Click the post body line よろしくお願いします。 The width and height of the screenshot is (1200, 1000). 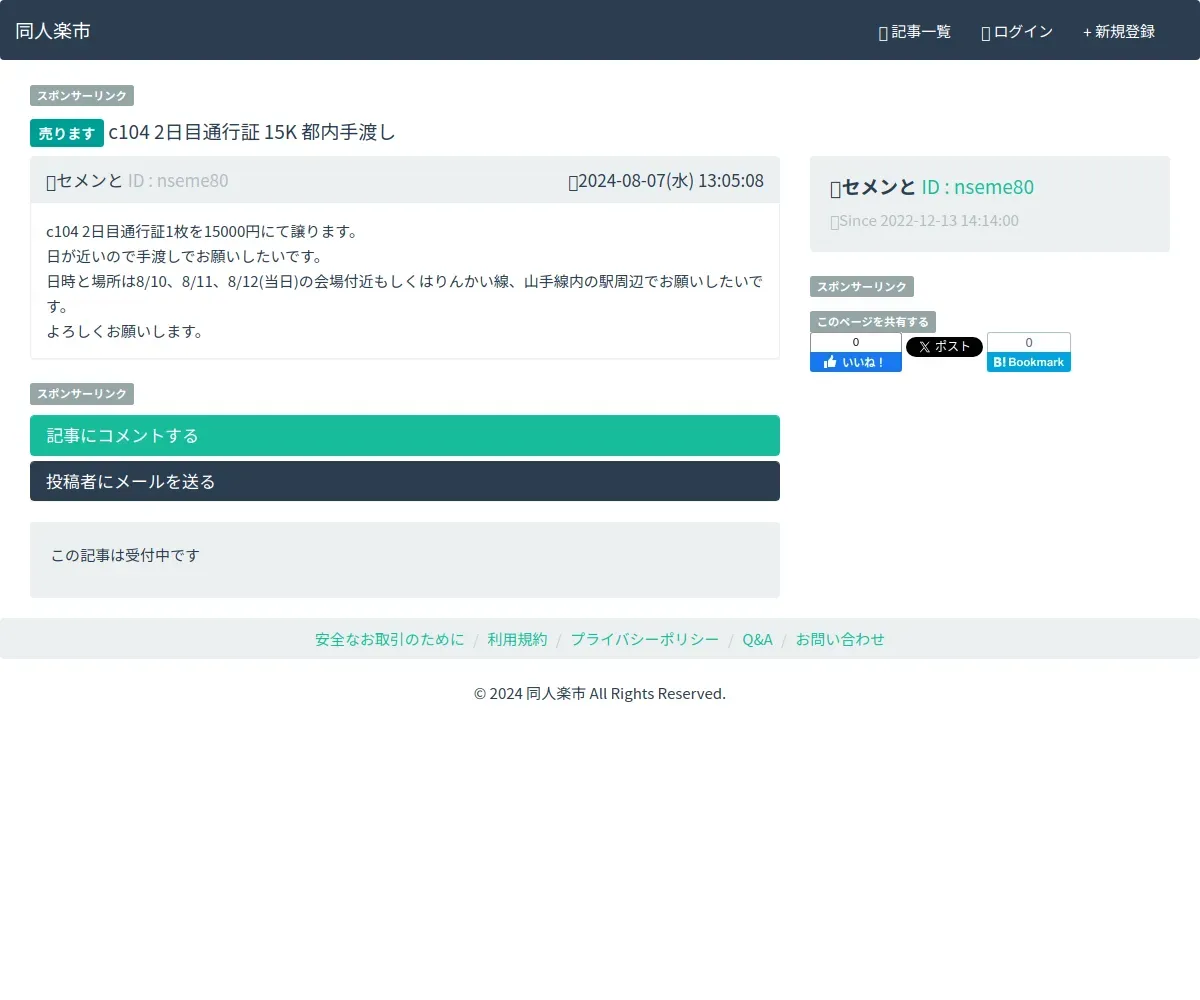125,331
